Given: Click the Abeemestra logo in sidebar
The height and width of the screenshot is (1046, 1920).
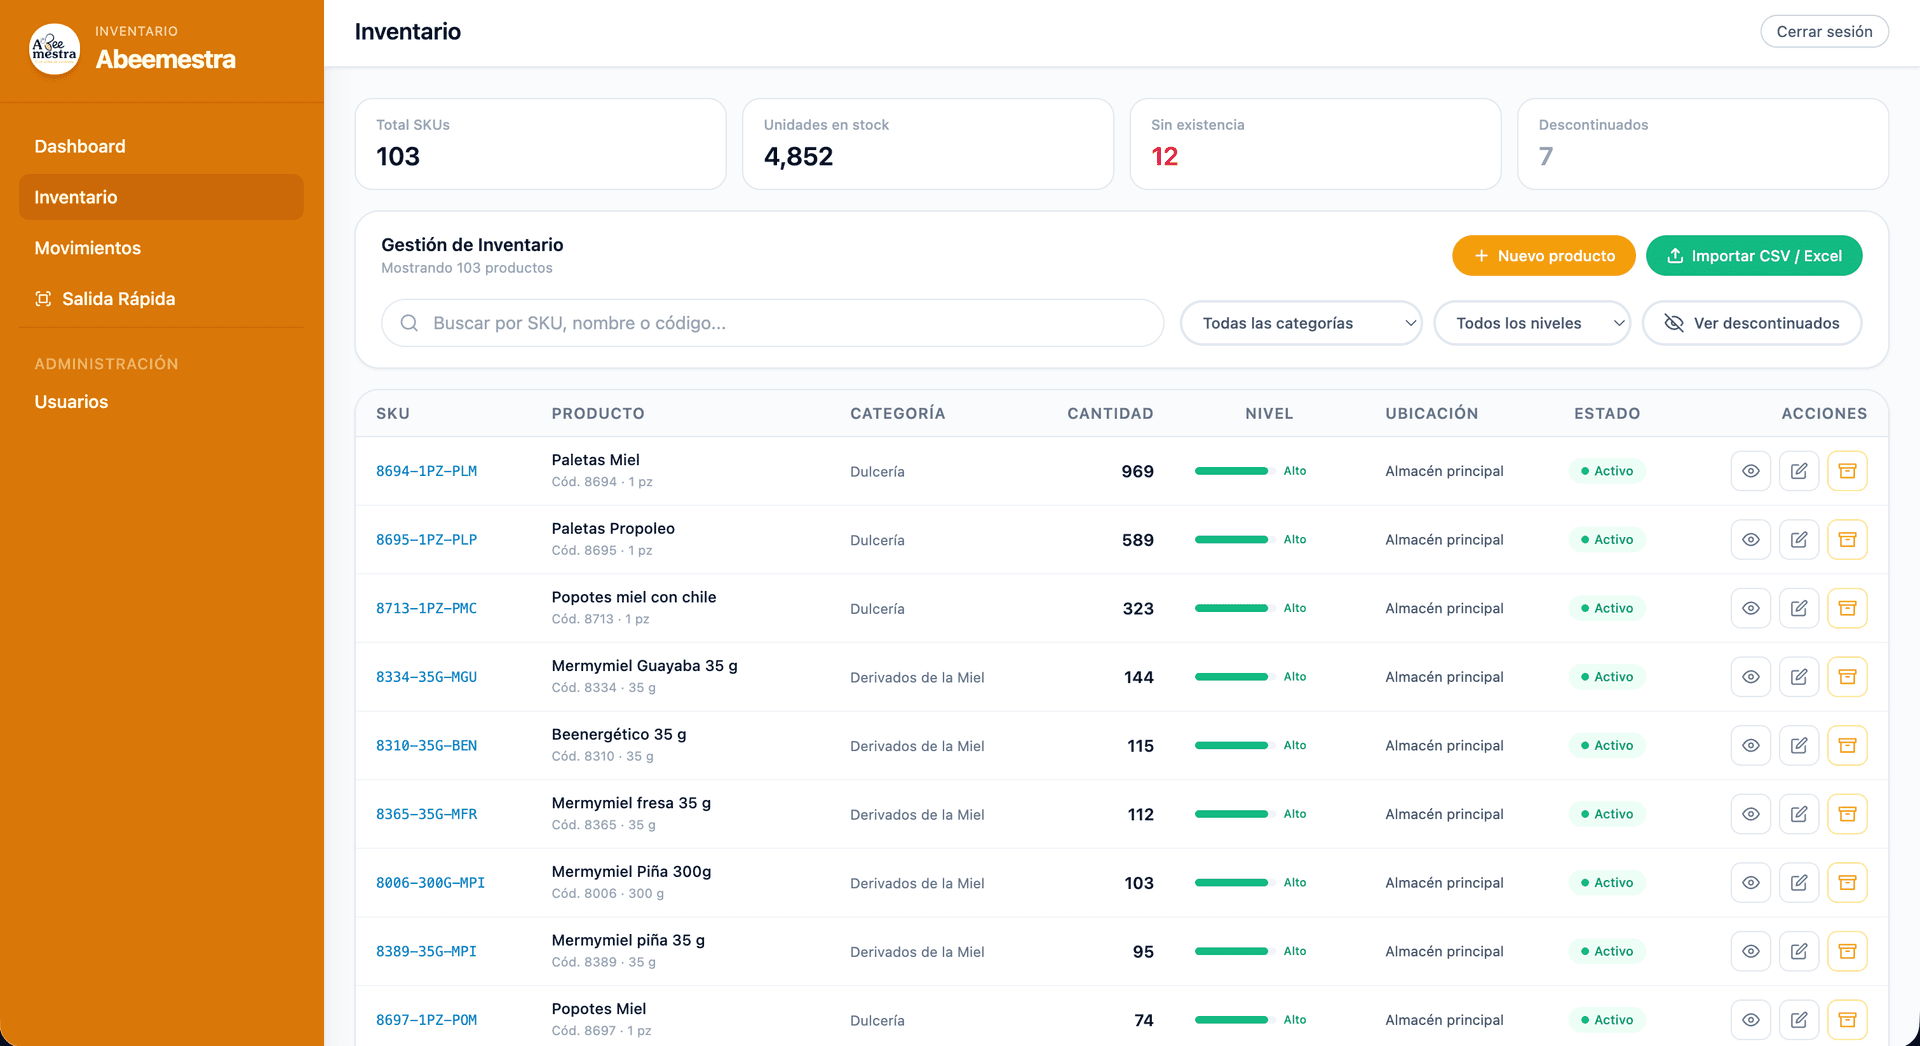Looking at the screenshot, I should [x=55, y=49].
